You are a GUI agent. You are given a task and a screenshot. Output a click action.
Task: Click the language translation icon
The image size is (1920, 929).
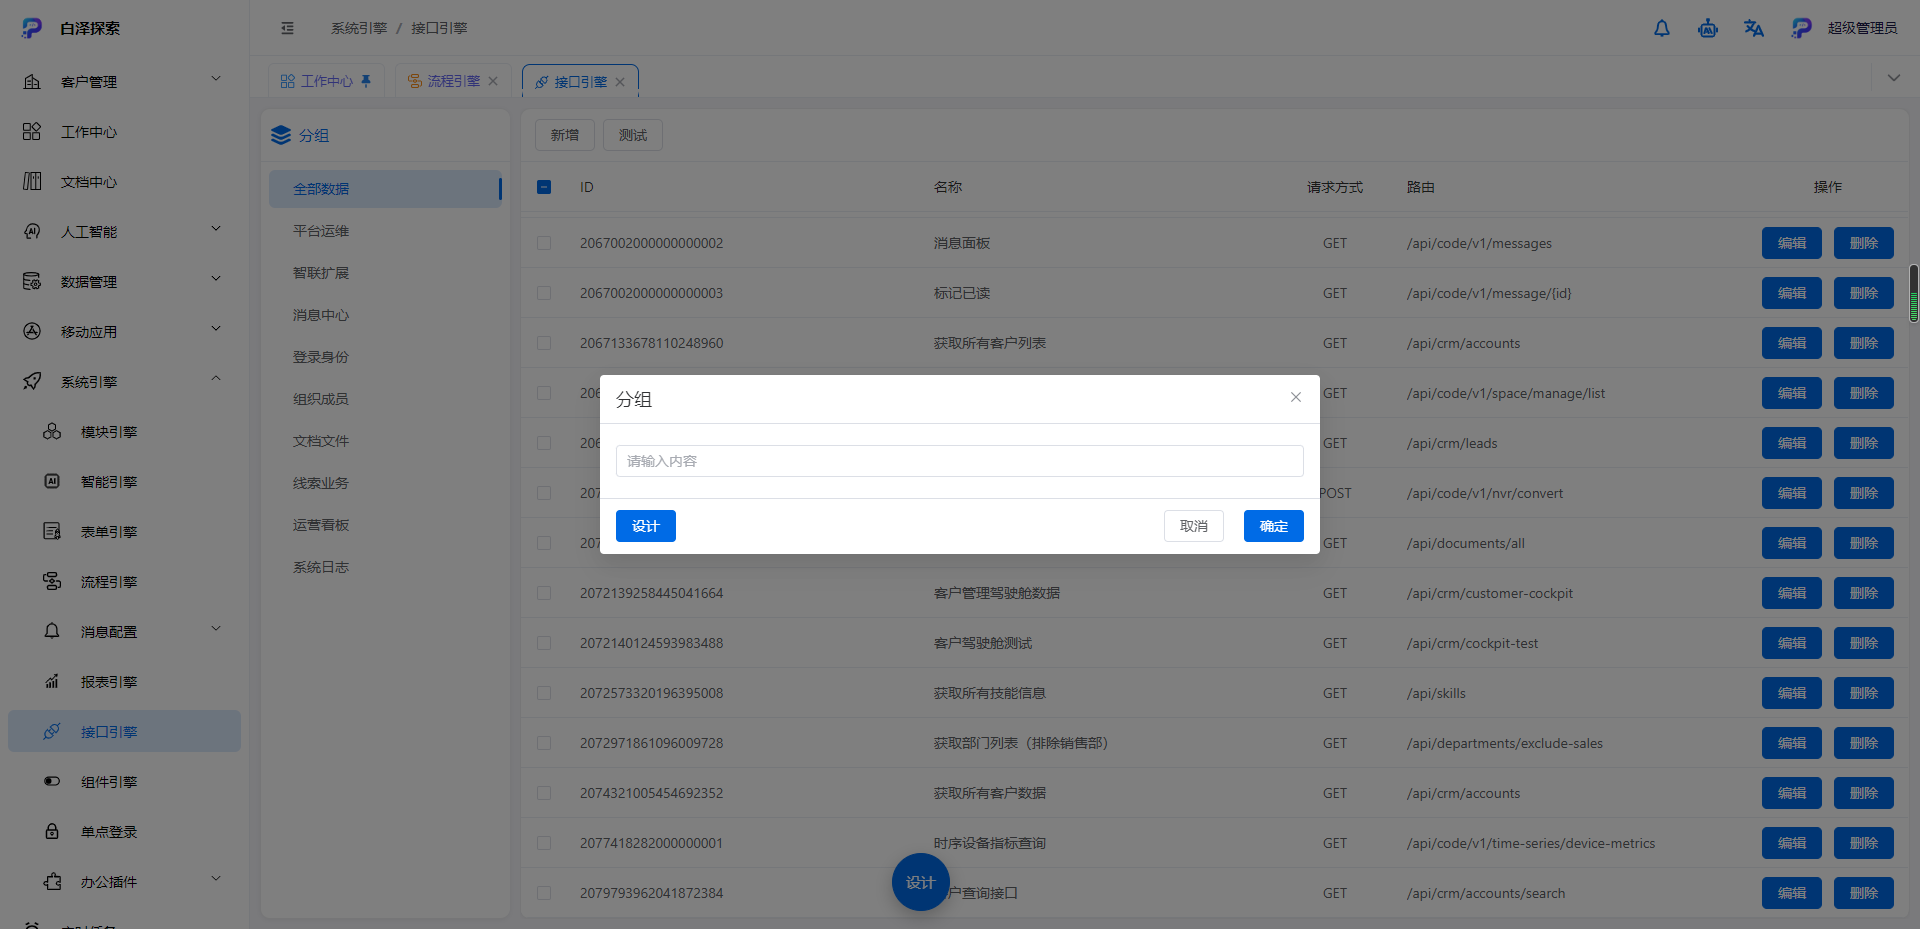(1754, 28)
